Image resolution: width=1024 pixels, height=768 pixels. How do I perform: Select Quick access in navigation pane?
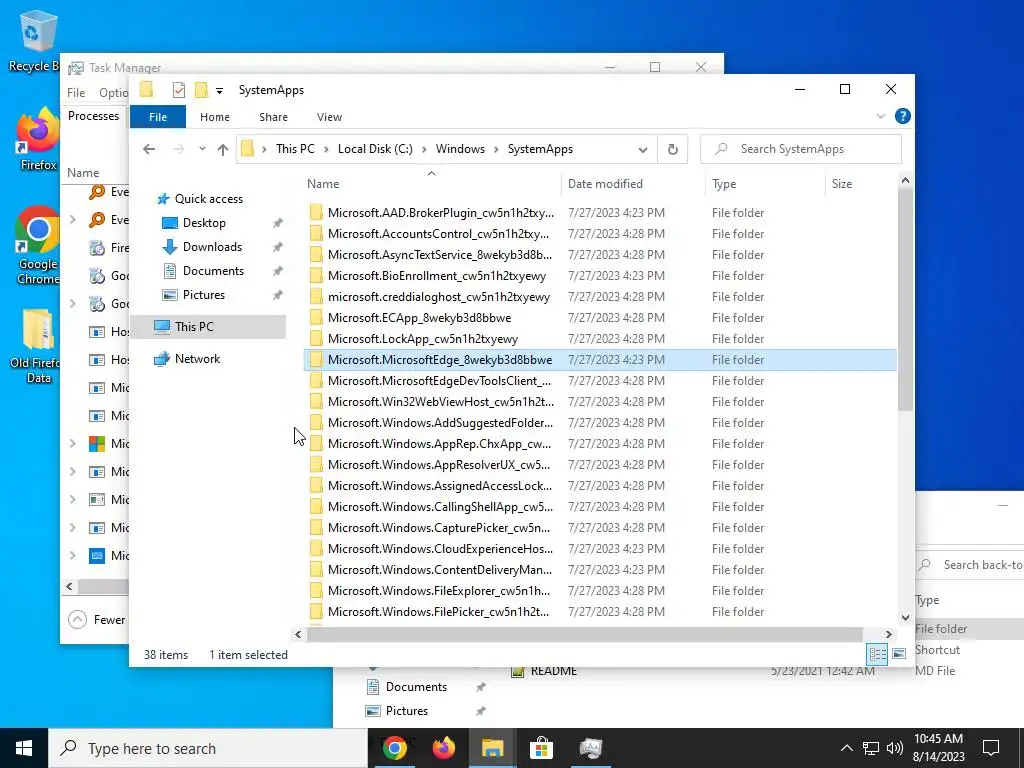coord(208,199)
